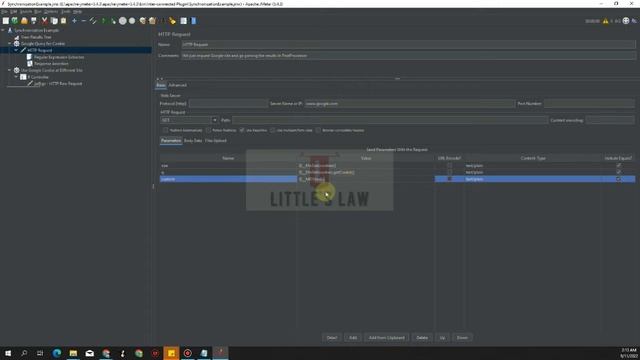Image resolution: width=640 pixels, height=360 pixels.
Task: Click the Path input field
Action: (x=390, y=120)
